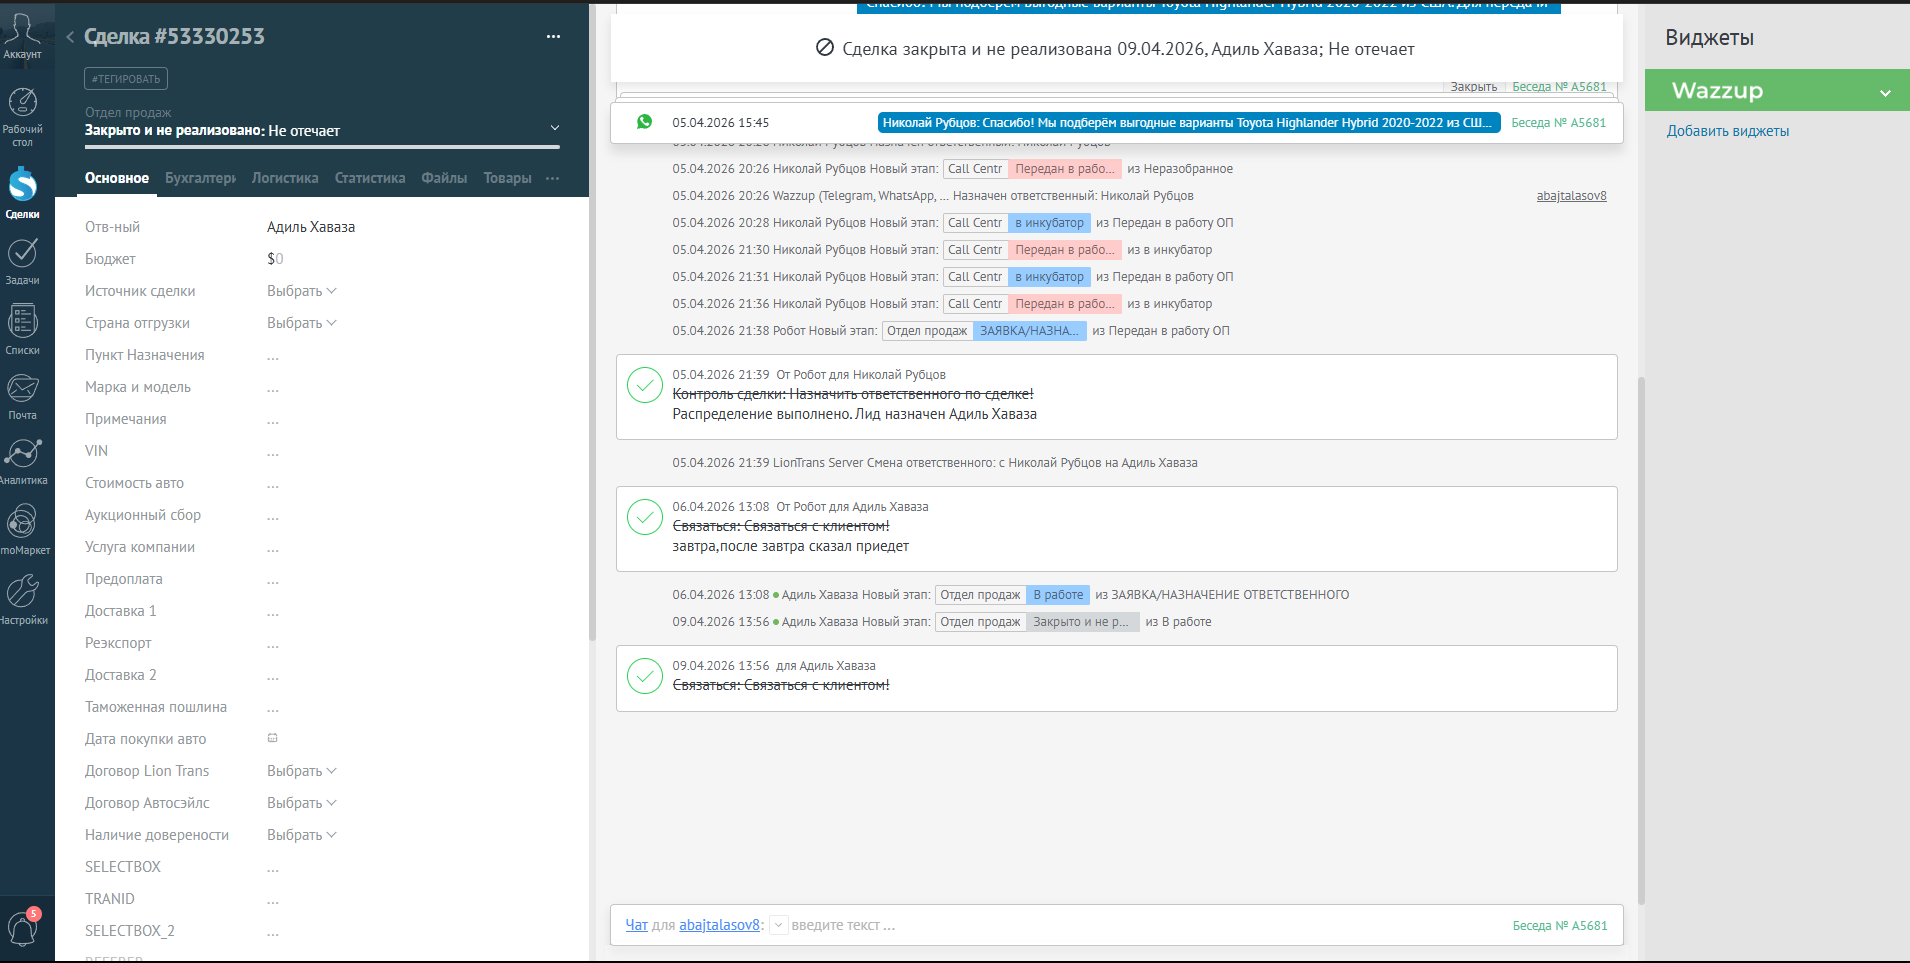Open Договор Автосэйлс Выбрать dropdown
Image resolution: width=1910 pixels, height=963 pixels.
pos(301,803)
